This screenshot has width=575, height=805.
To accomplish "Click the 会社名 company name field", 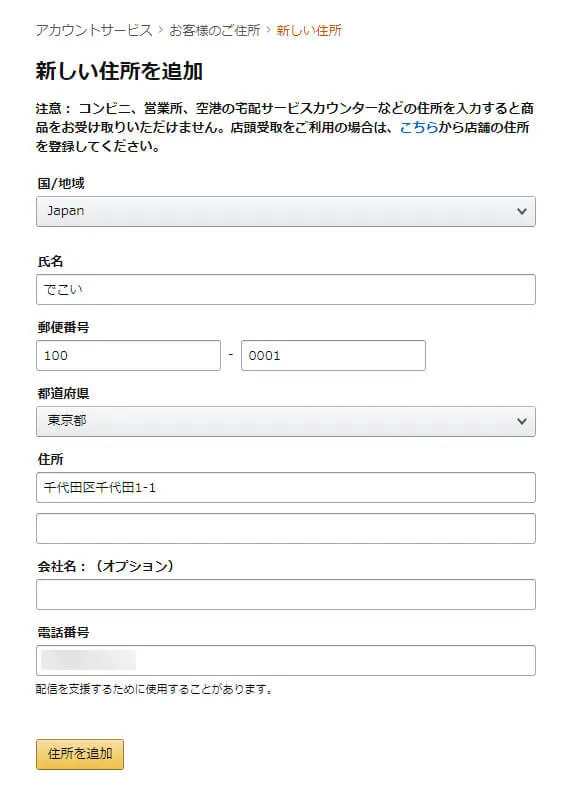I will coord(286,595).
